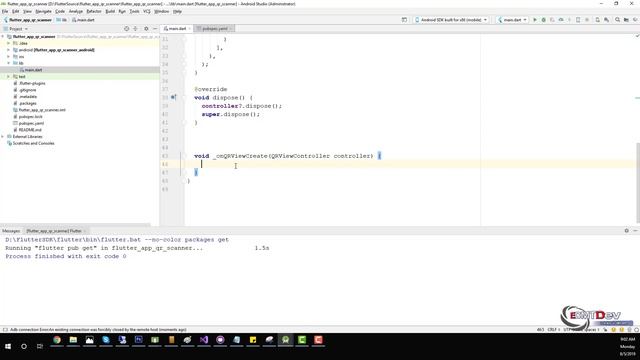Open SDK Manager icon in toolbar
Image resolution: width=640 pixels, height=360 pixels.
click(607, 20)
